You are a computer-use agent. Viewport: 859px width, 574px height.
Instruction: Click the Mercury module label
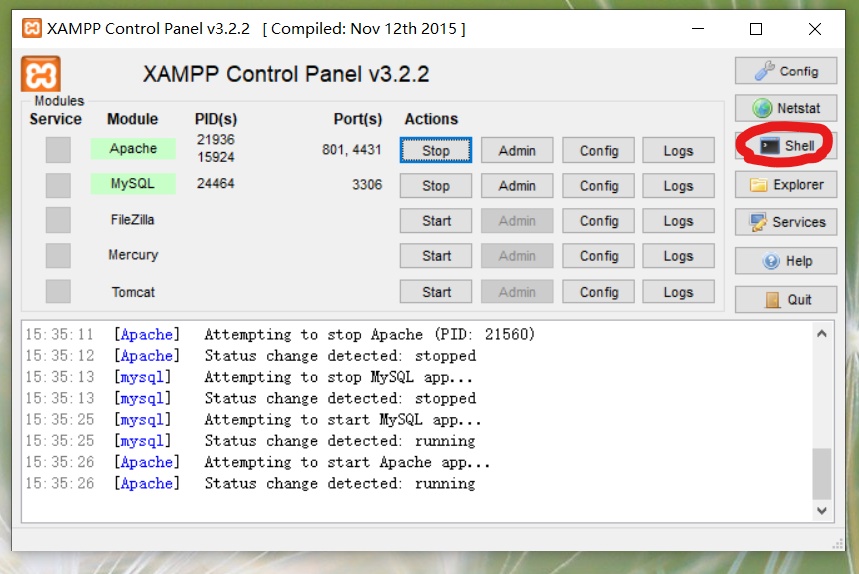pos(133,255)
